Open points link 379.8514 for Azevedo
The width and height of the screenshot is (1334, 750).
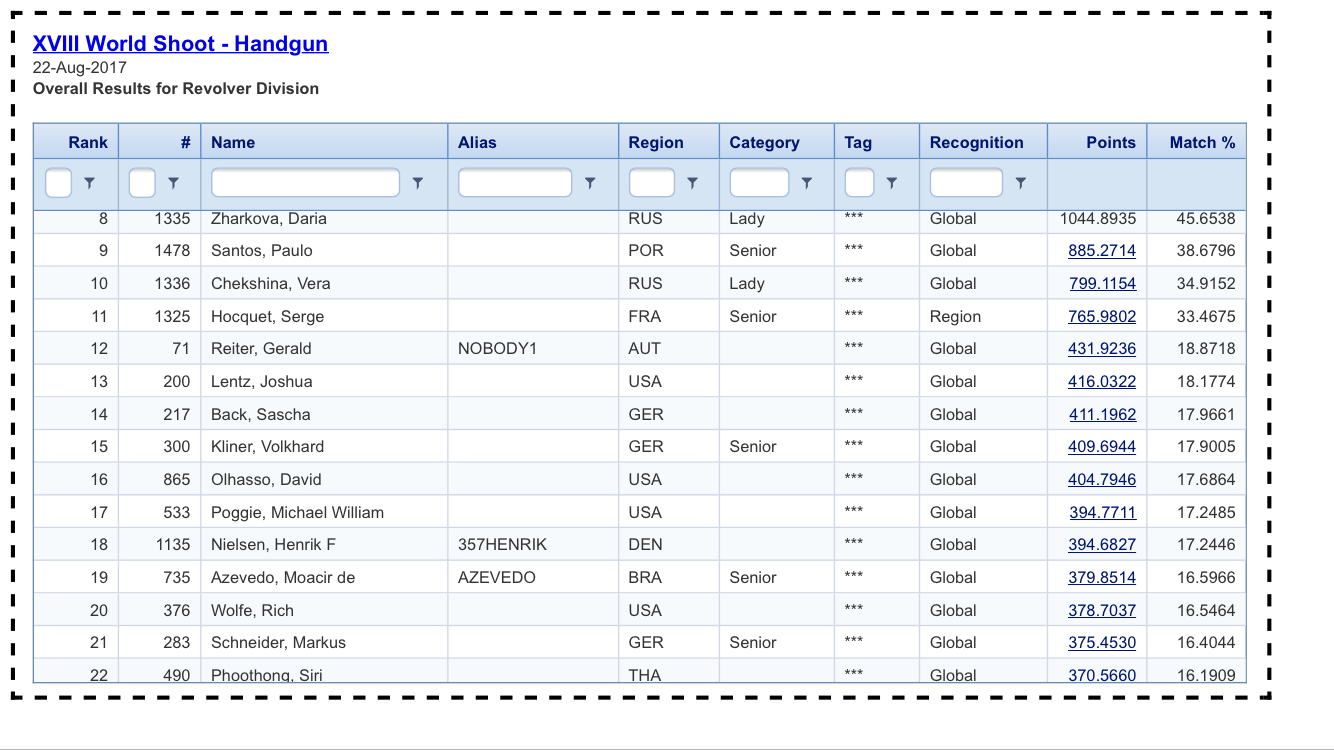pos(1102,578)
